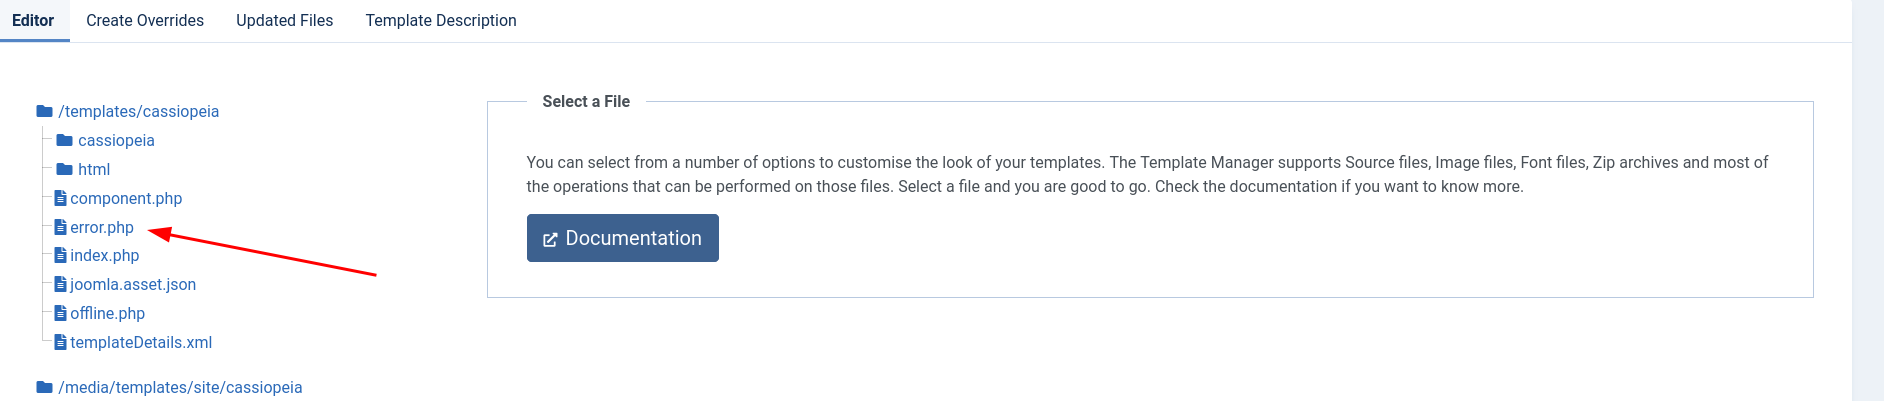Click the file icon beside templateDetails.xml
The image size is (1884, 401).
pos(60,342)
